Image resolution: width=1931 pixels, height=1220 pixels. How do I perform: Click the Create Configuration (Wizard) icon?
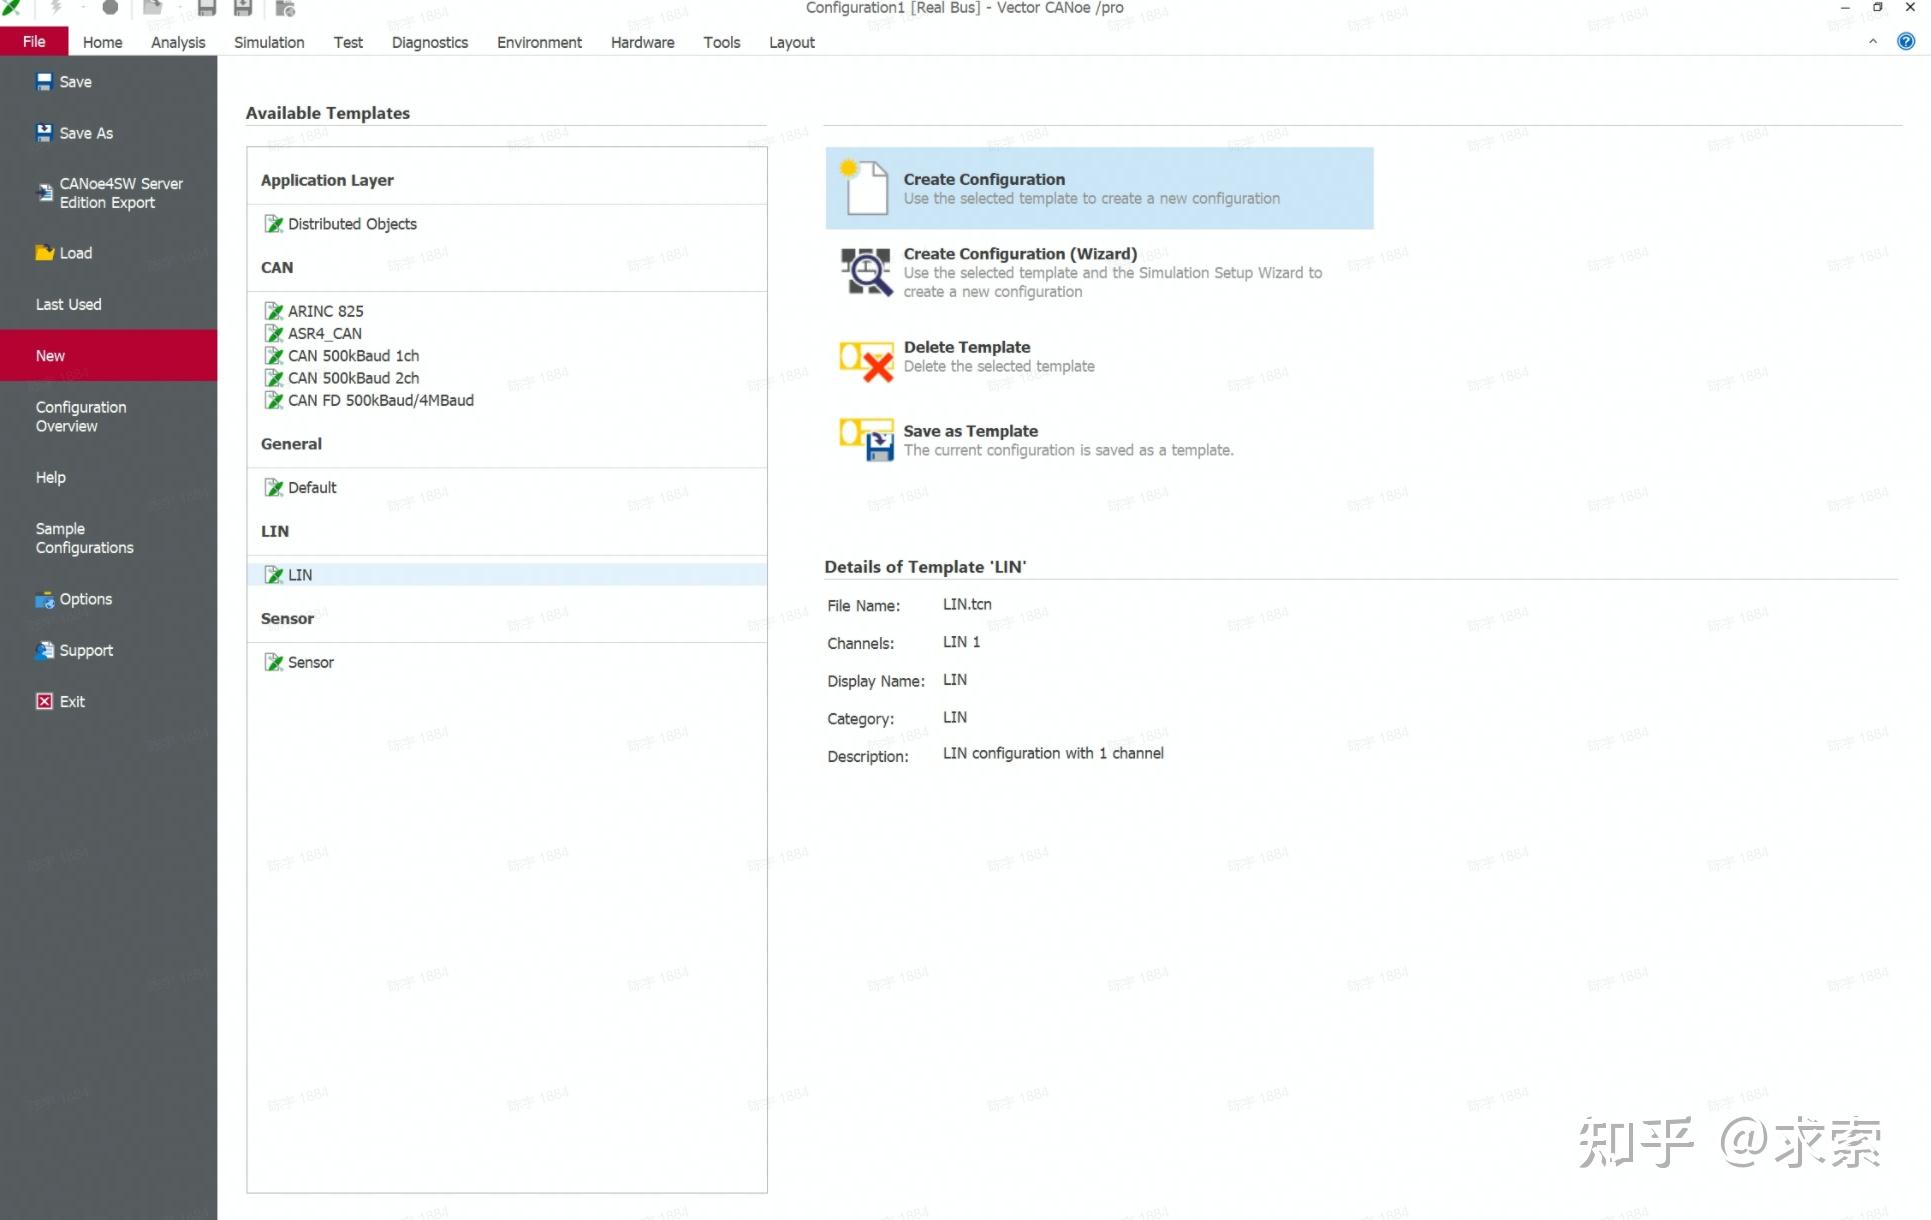865,272
